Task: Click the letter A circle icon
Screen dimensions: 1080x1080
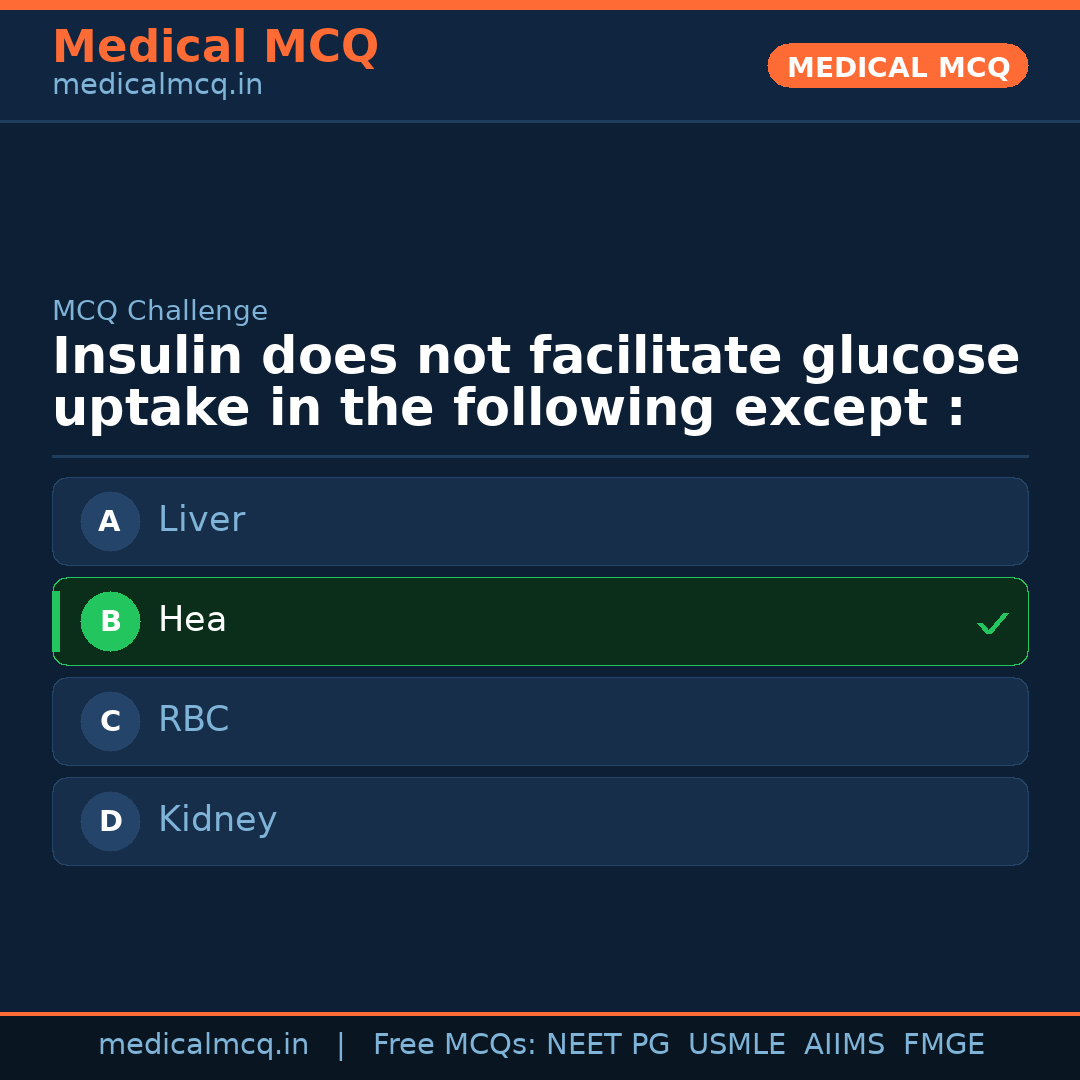Action: pos(110,521)
